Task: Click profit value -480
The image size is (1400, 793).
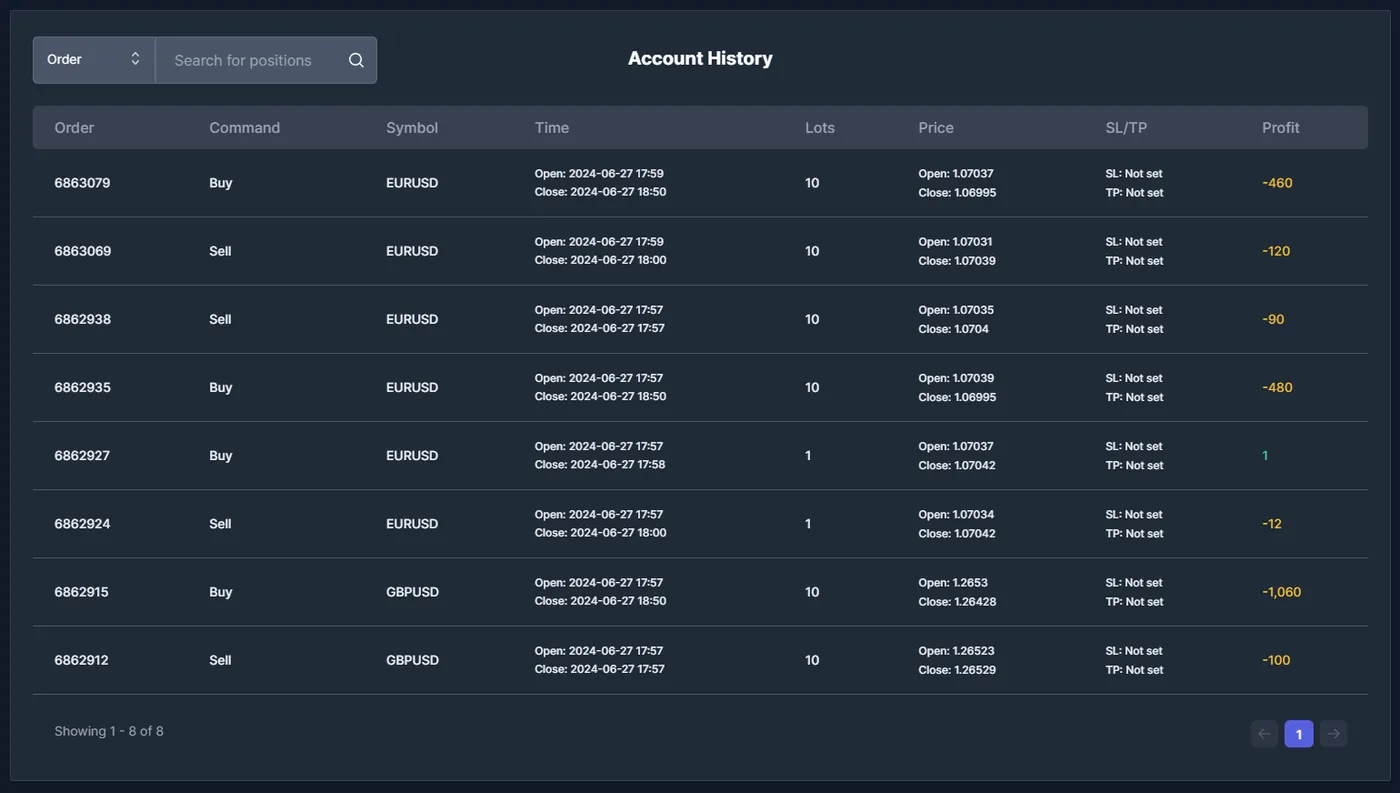Action: (x=1277, y=387)
